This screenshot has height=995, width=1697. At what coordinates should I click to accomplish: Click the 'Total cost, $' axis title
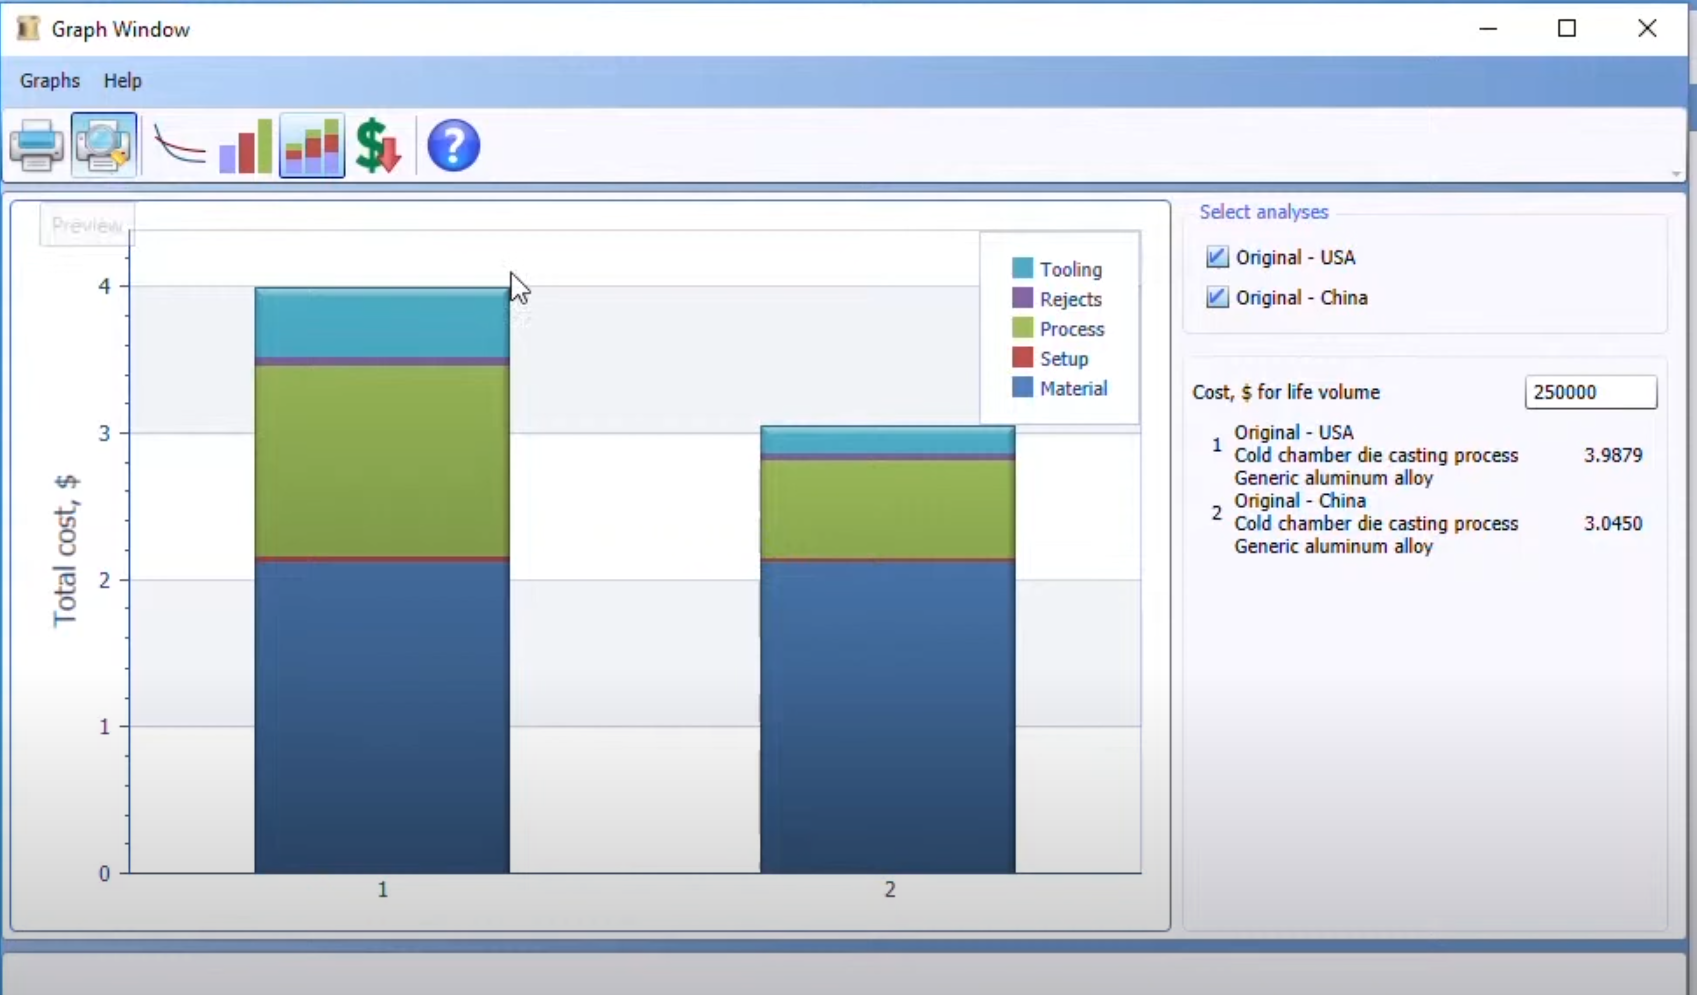click(x=66, y=551)
